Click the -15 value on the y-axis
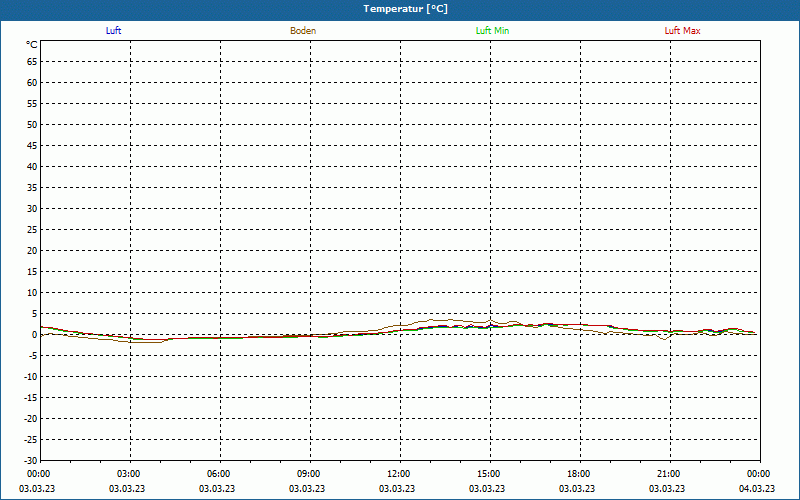 [x=31, y=397]
